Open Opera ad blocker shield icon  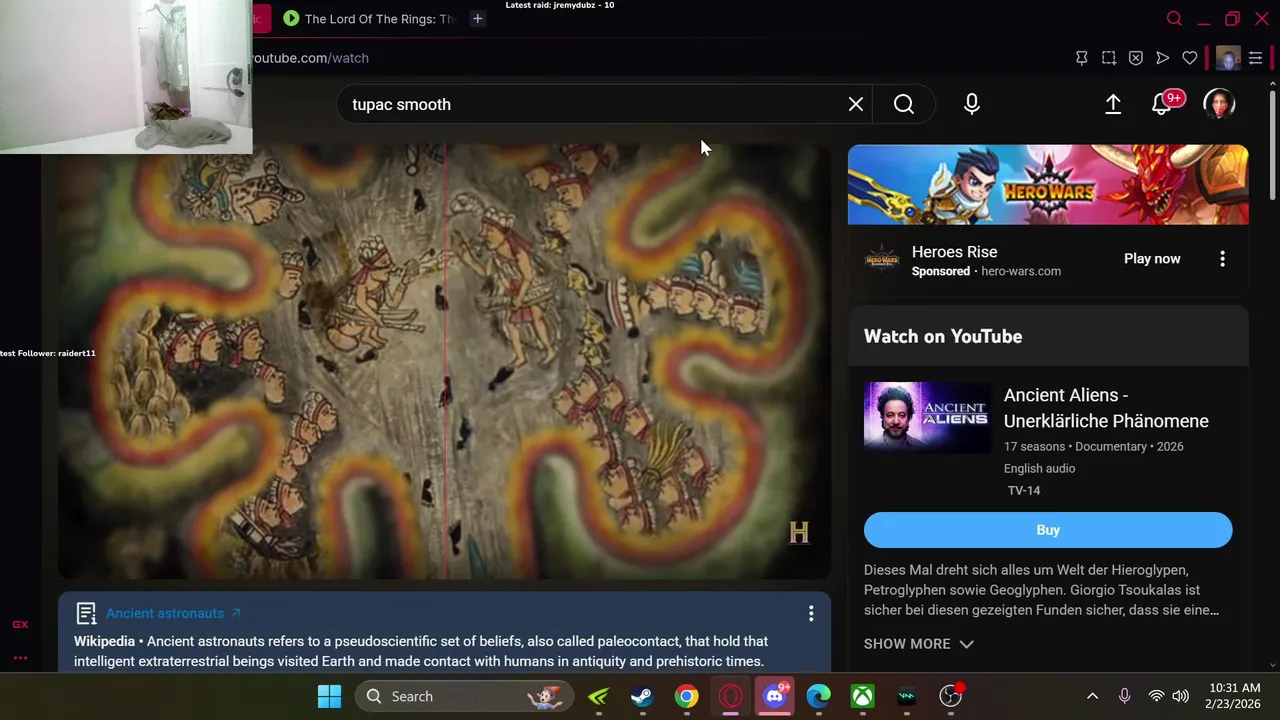tap(1136, 58)
